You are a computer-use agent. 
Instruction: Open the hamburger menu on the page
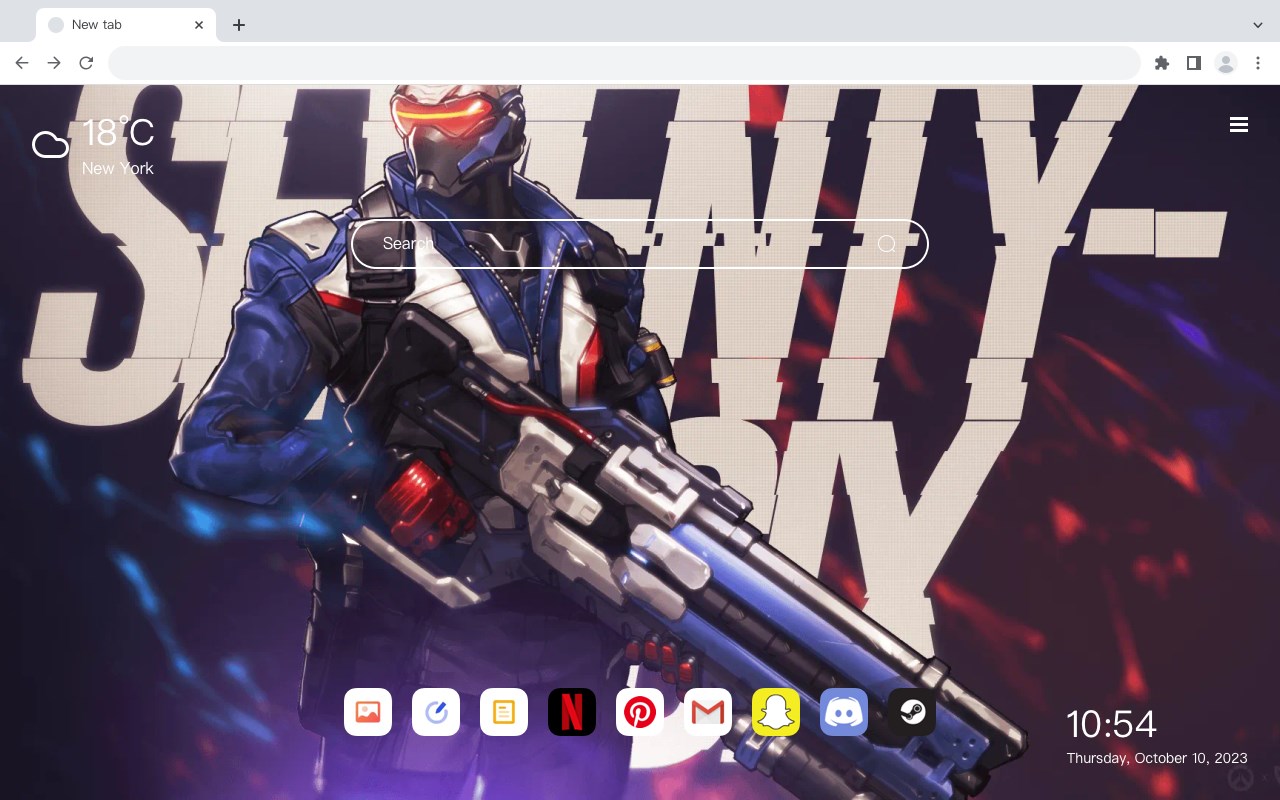1239,124
